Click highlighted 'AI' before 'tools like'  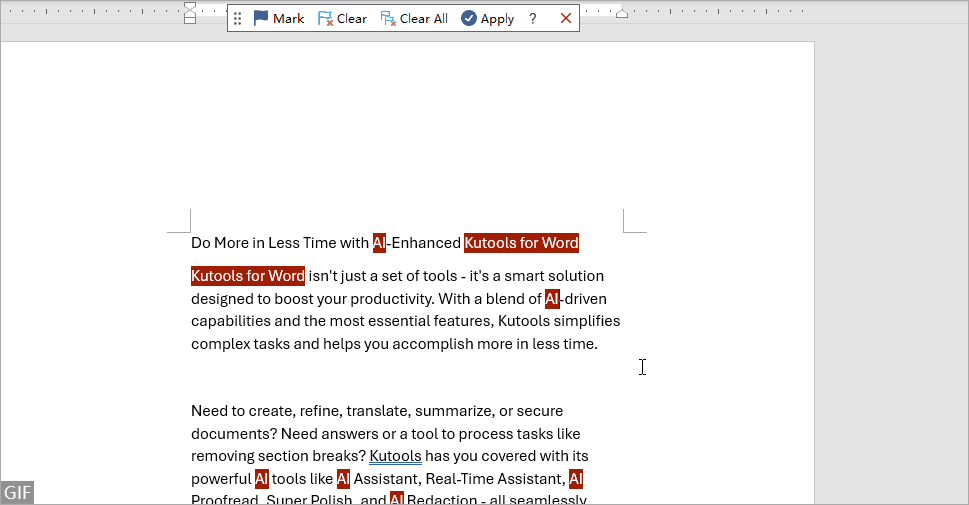(261, 479)
